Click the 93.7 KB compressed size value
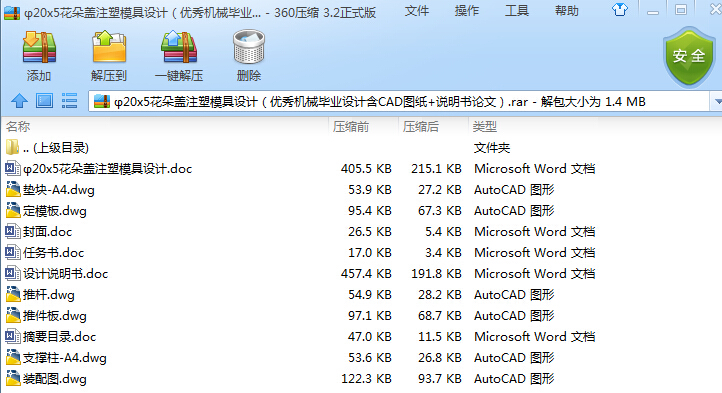 (440, 379)
